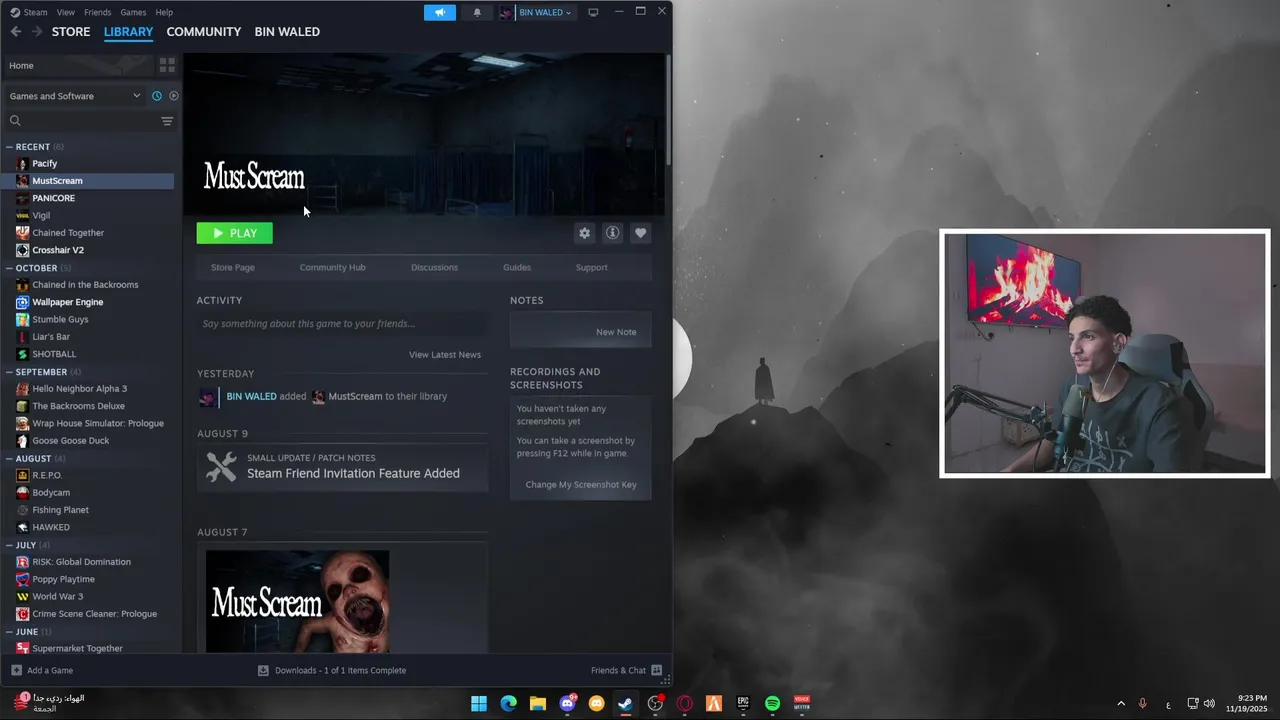Open the Guides link
This screenshot has width=1280, height=720.
tap(517, 267)
